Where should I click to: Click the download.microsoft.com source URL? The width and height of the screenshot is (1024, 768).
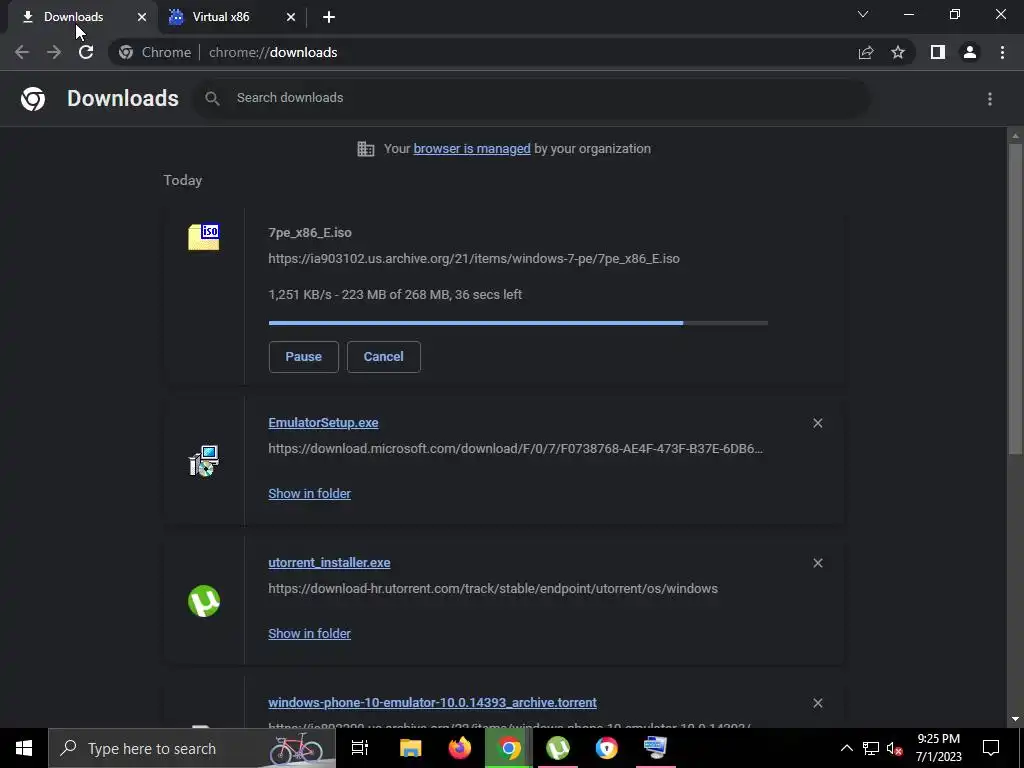pos(515,449)
